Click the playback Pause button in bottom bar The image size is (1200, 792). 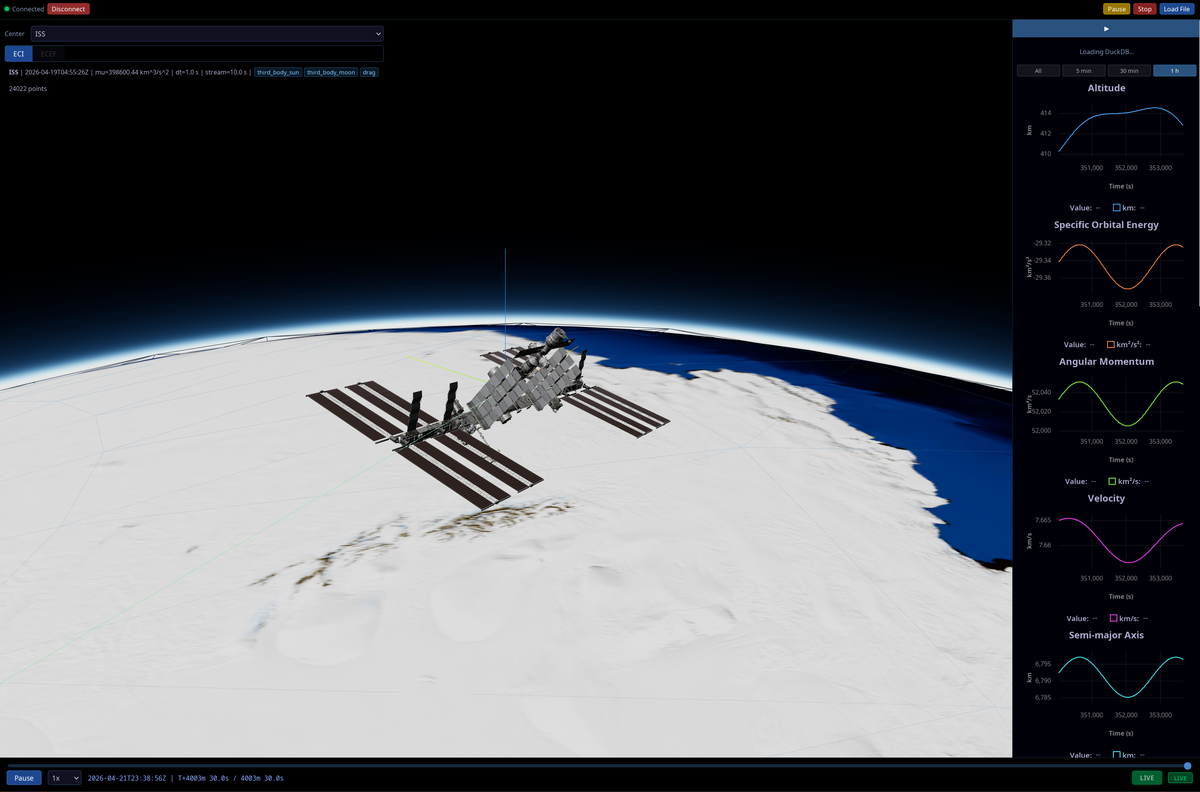(24, 777)
